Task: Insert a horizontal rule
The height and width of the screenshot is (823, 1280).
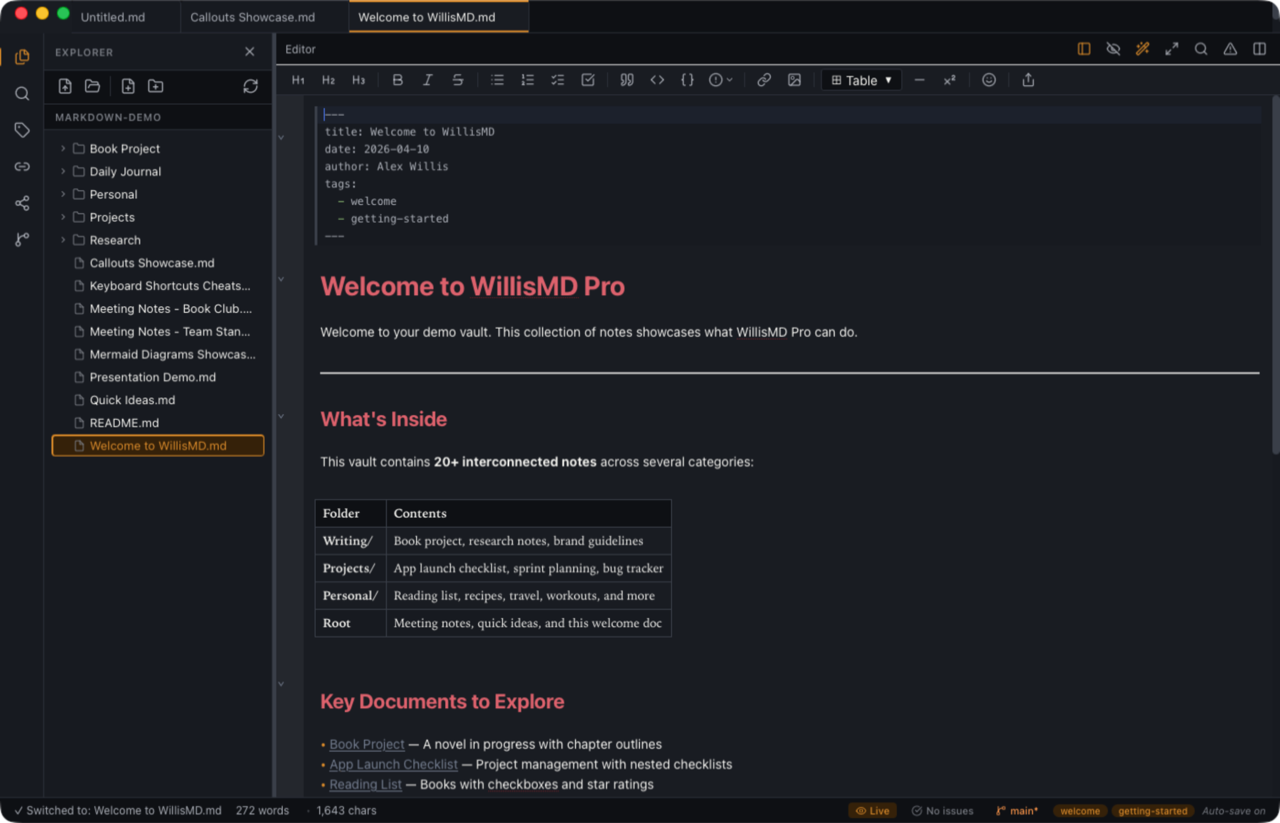Action: [x=919, y=80]
